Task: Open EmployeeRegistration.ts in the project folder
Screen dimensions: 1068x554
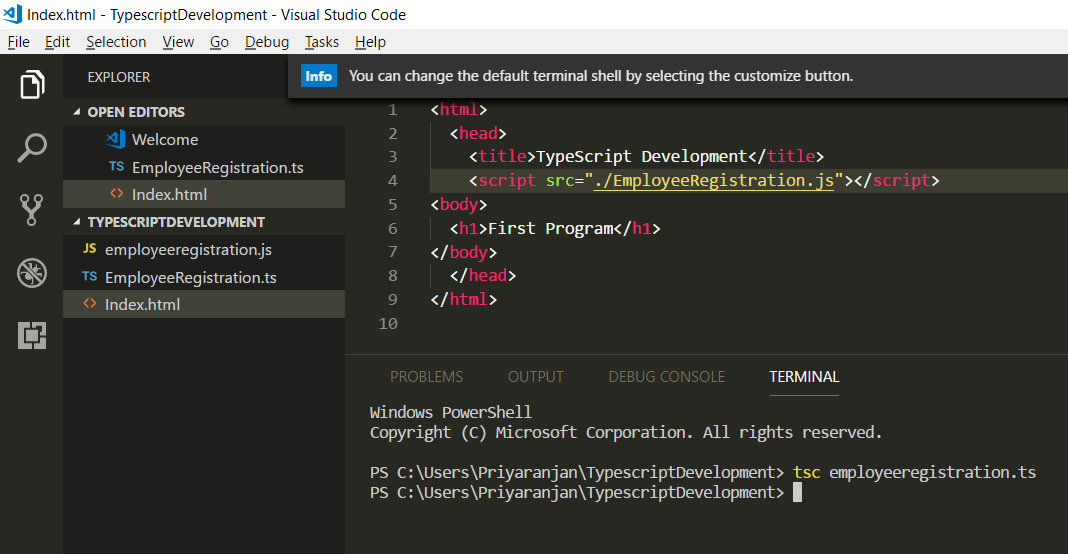Action: 204,277
